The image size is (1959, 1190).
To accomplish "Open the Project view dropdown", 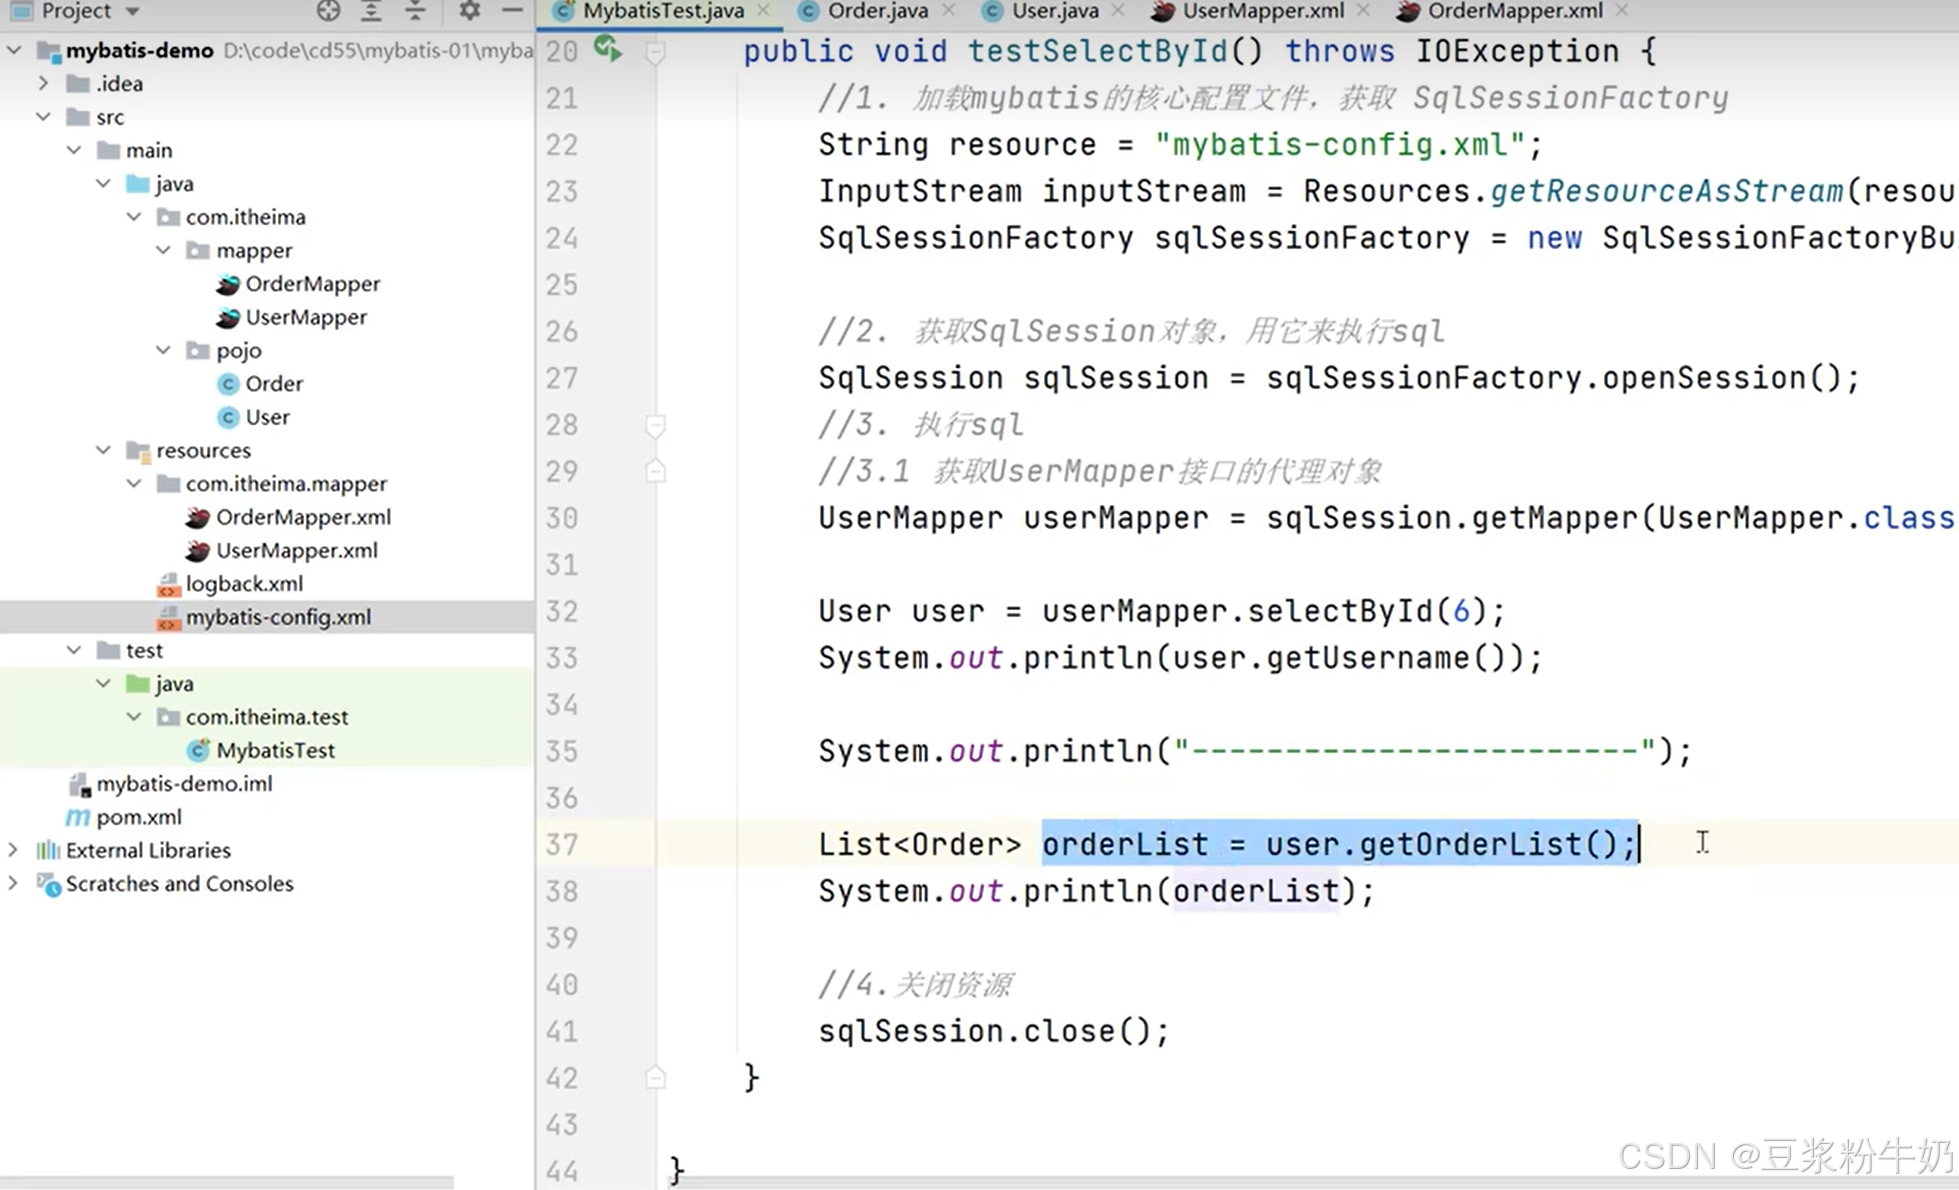I will (x=132, y=11).
